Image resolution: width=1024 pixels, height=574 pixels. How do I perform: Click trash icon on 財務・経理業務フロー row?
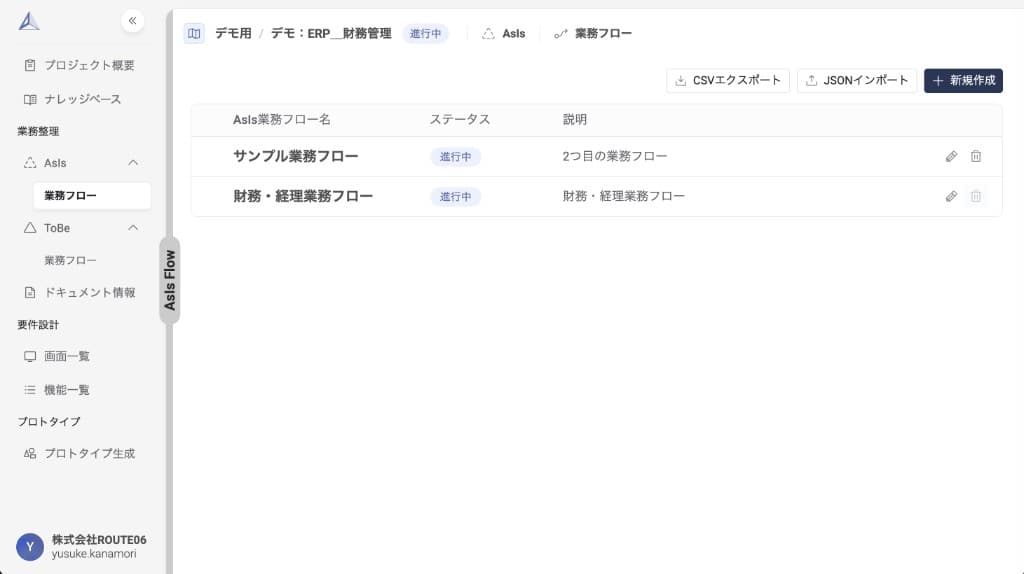[976, 196]
